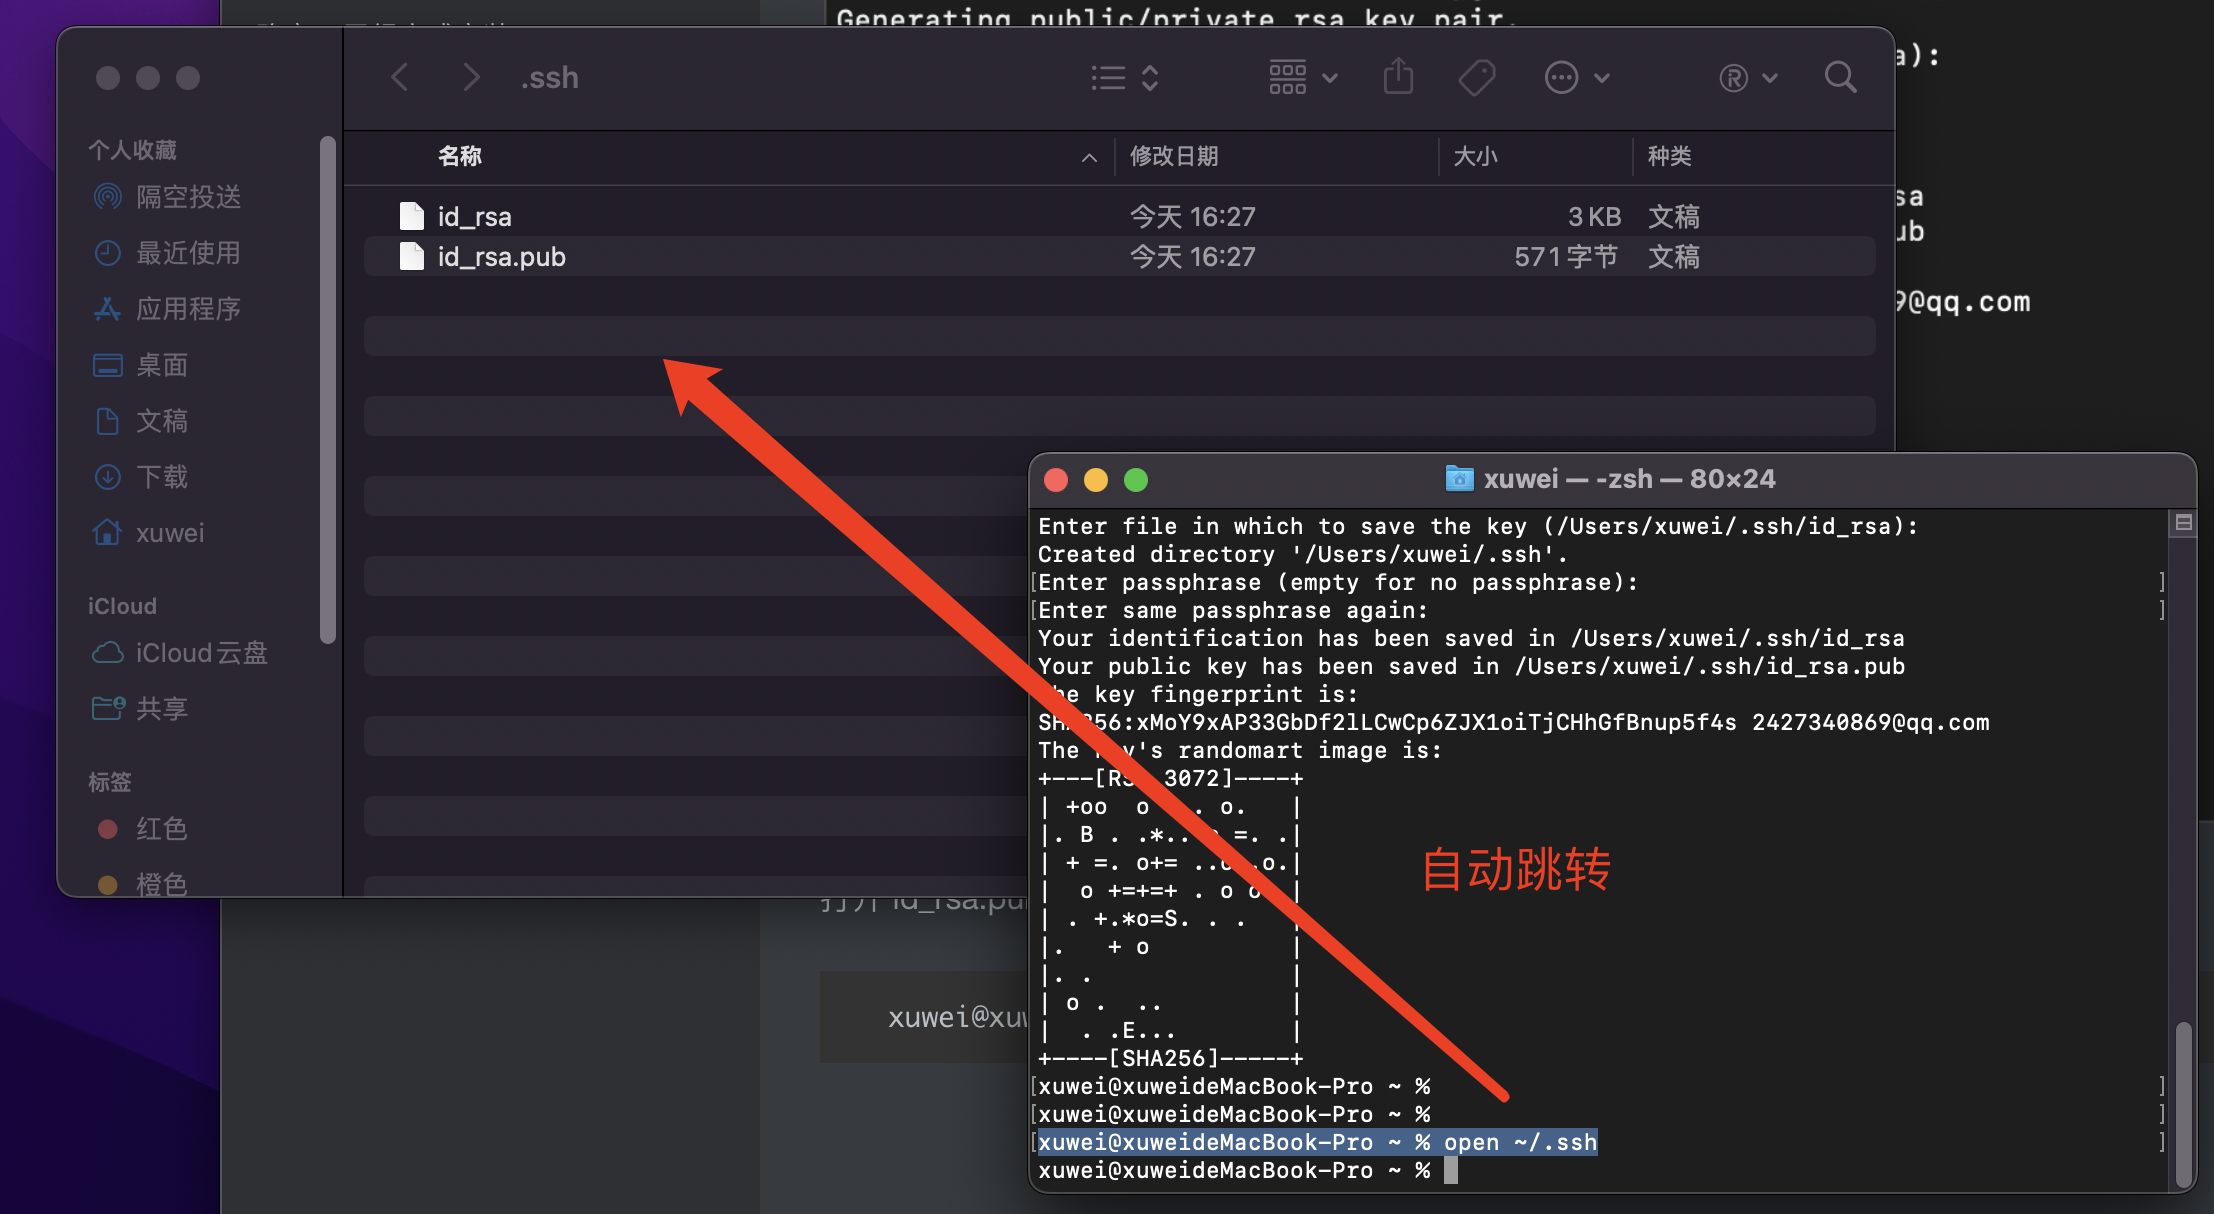
Task: Open iCloud云盘 in sidebar
Action: pyautogui.click(x=200, y=653)
